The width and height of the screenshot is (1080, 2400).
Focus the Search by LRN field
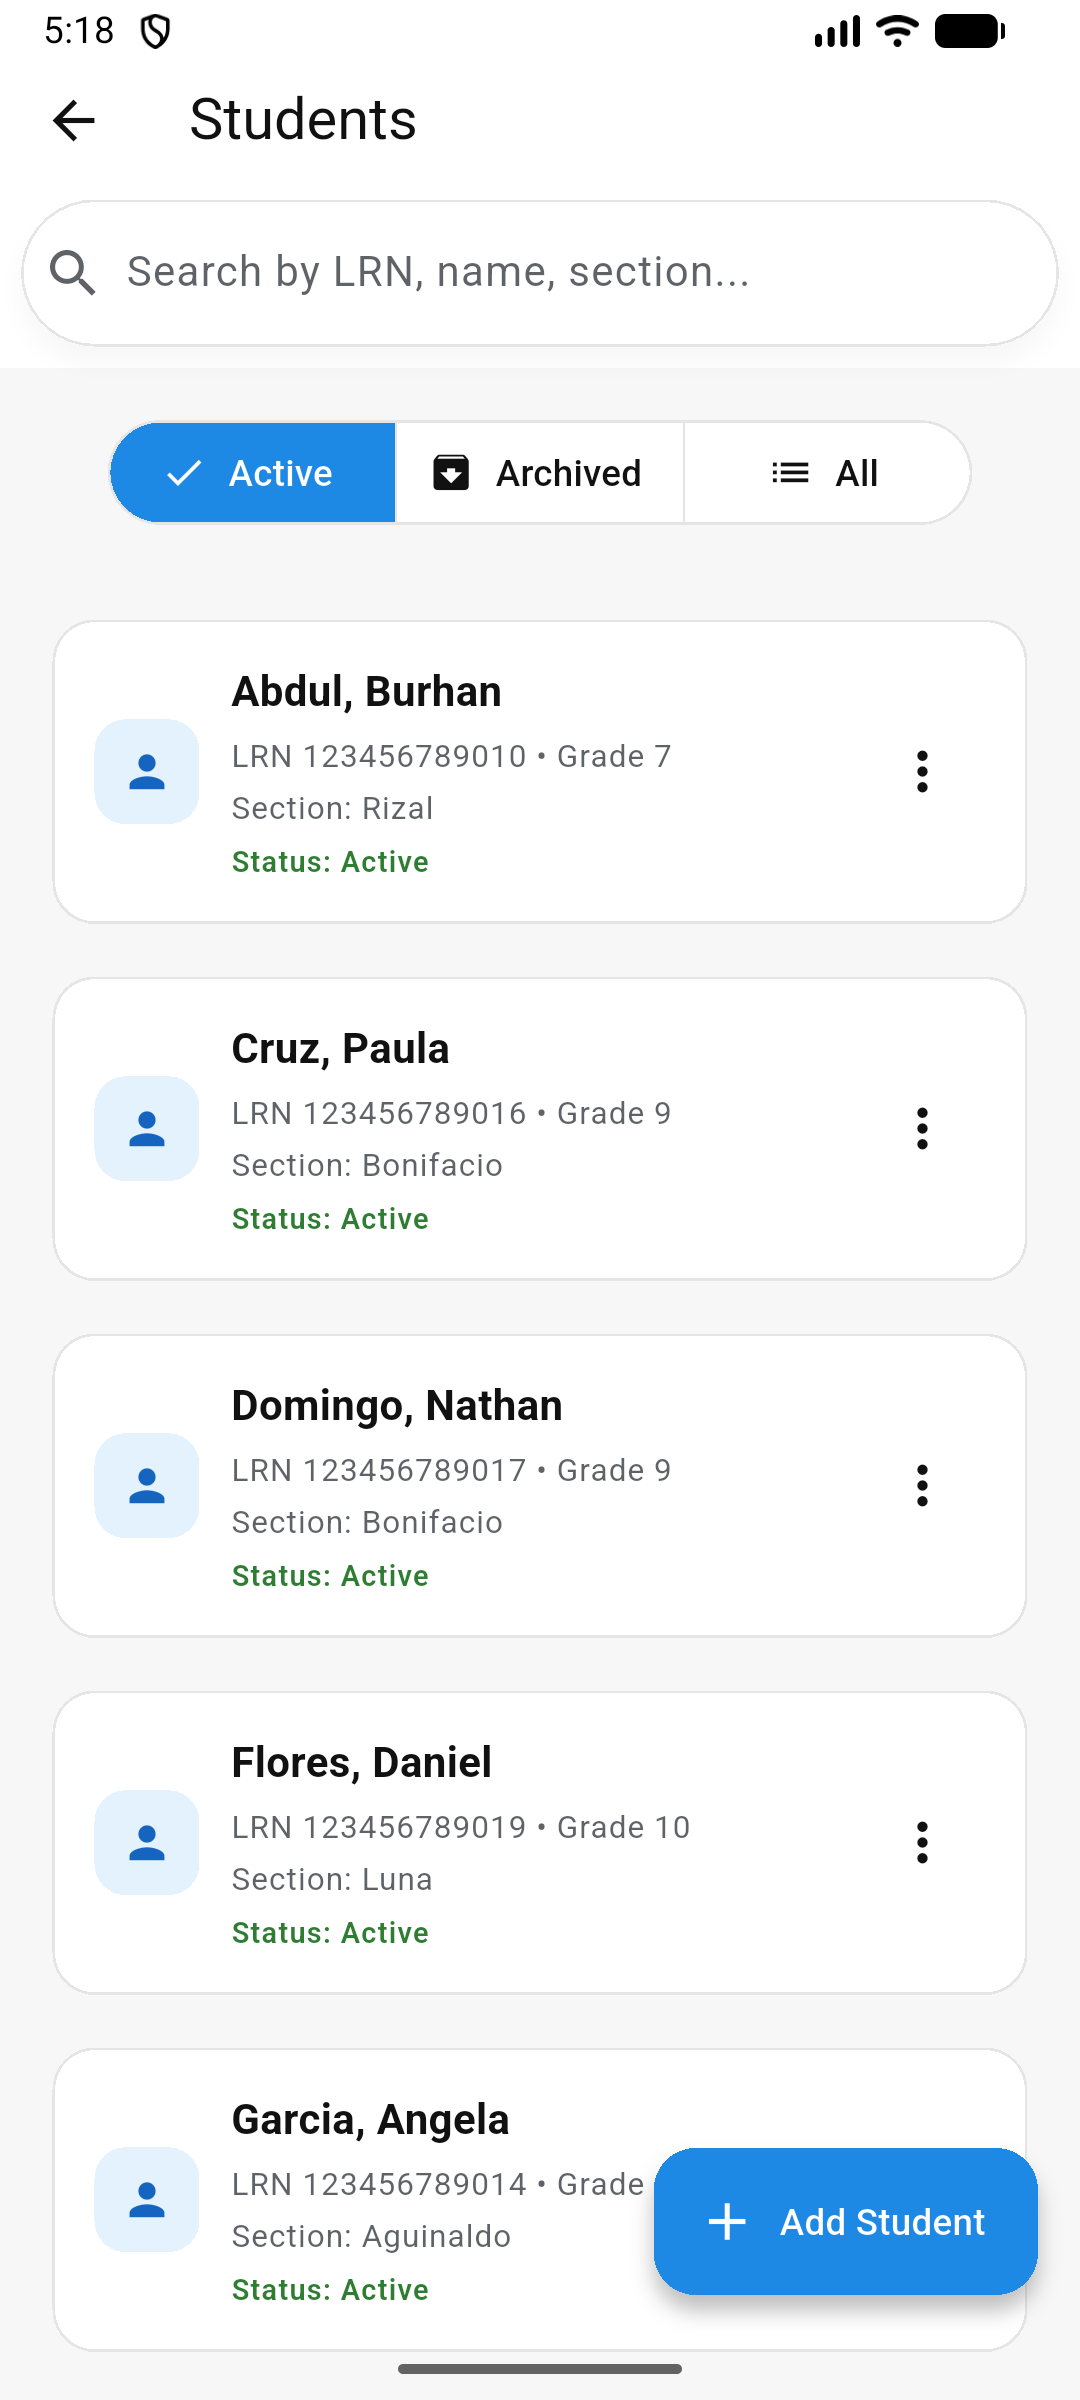click(x=560, y=273)
